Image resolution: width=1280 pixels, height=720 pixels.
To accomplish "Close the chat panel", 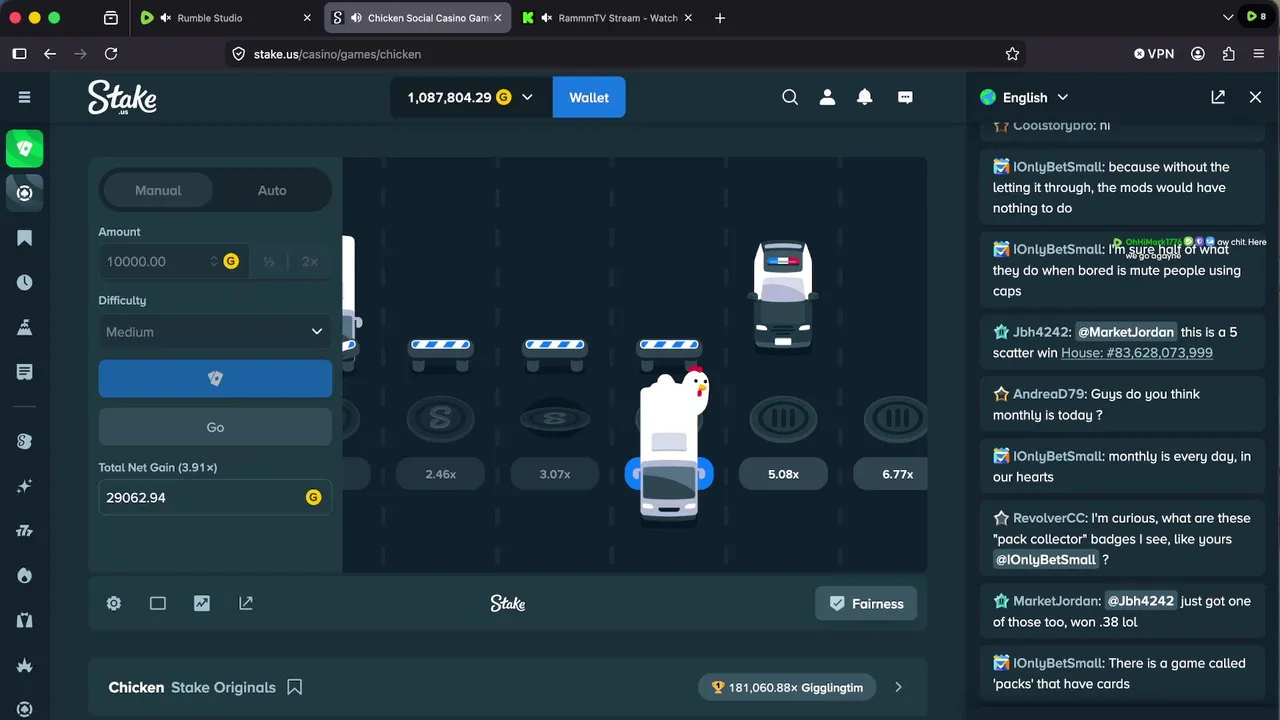I will (1256, 97).
